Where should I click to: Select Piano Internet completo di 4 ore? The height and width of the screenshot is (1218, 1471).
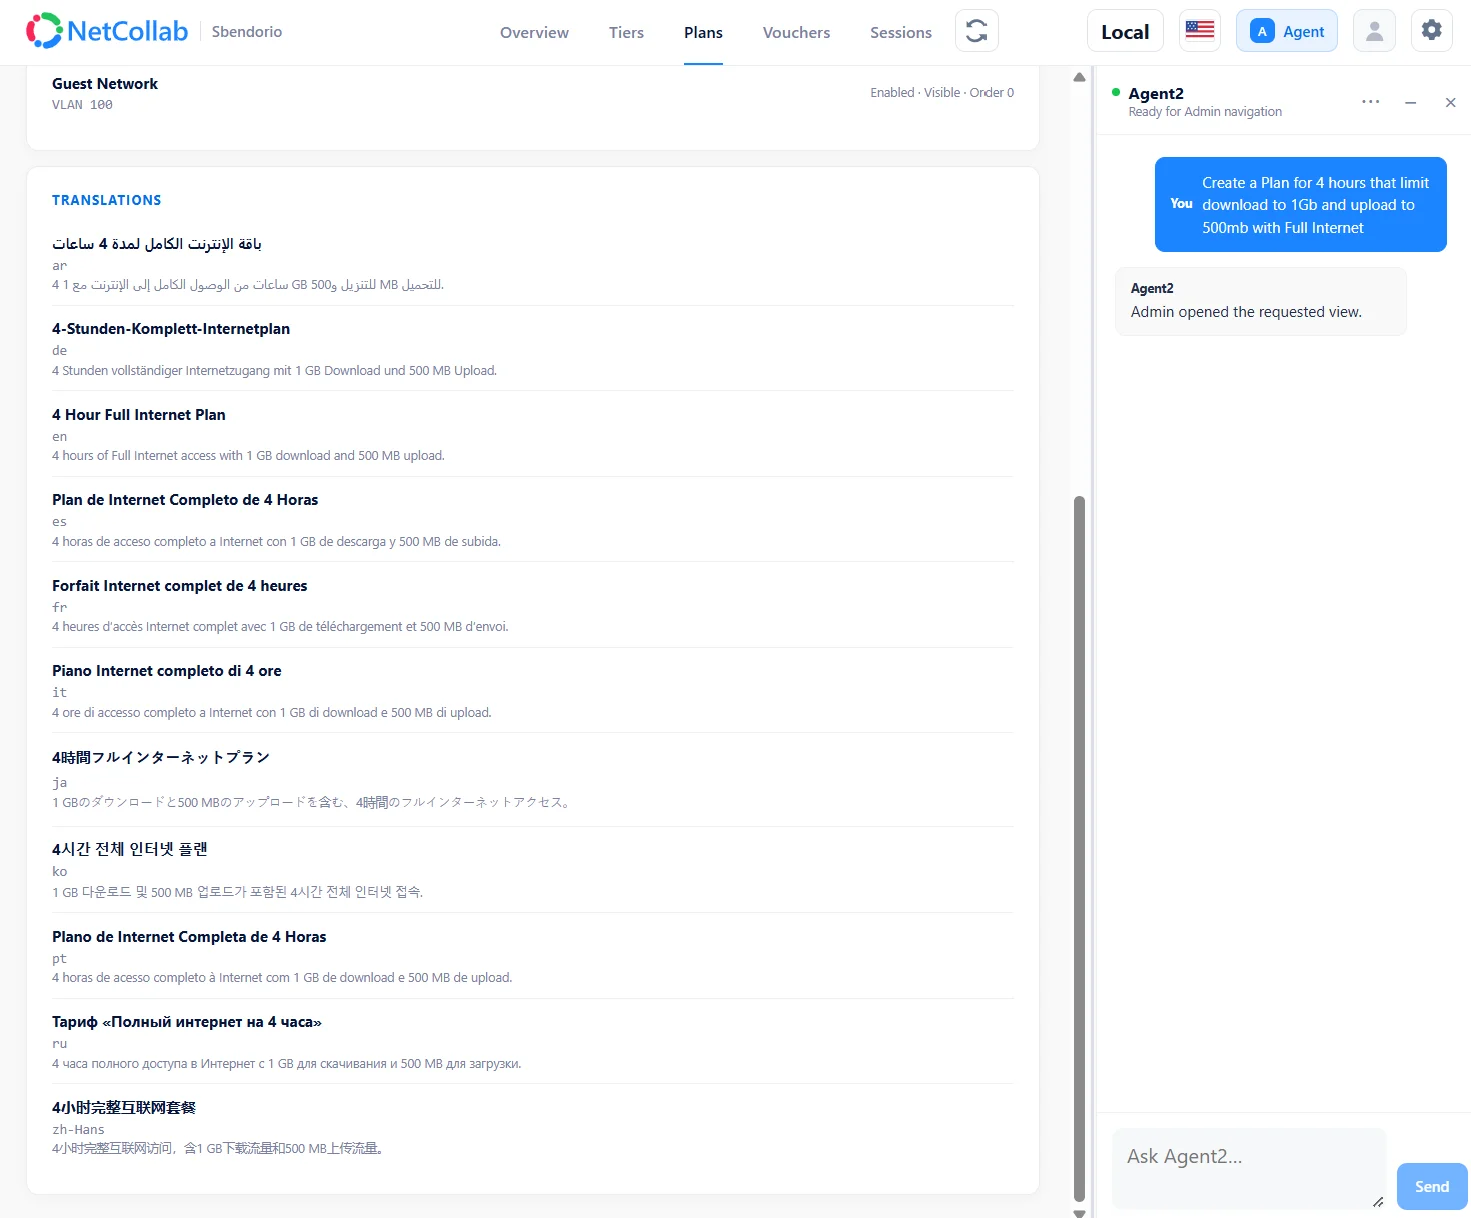[x=167, y=671]
